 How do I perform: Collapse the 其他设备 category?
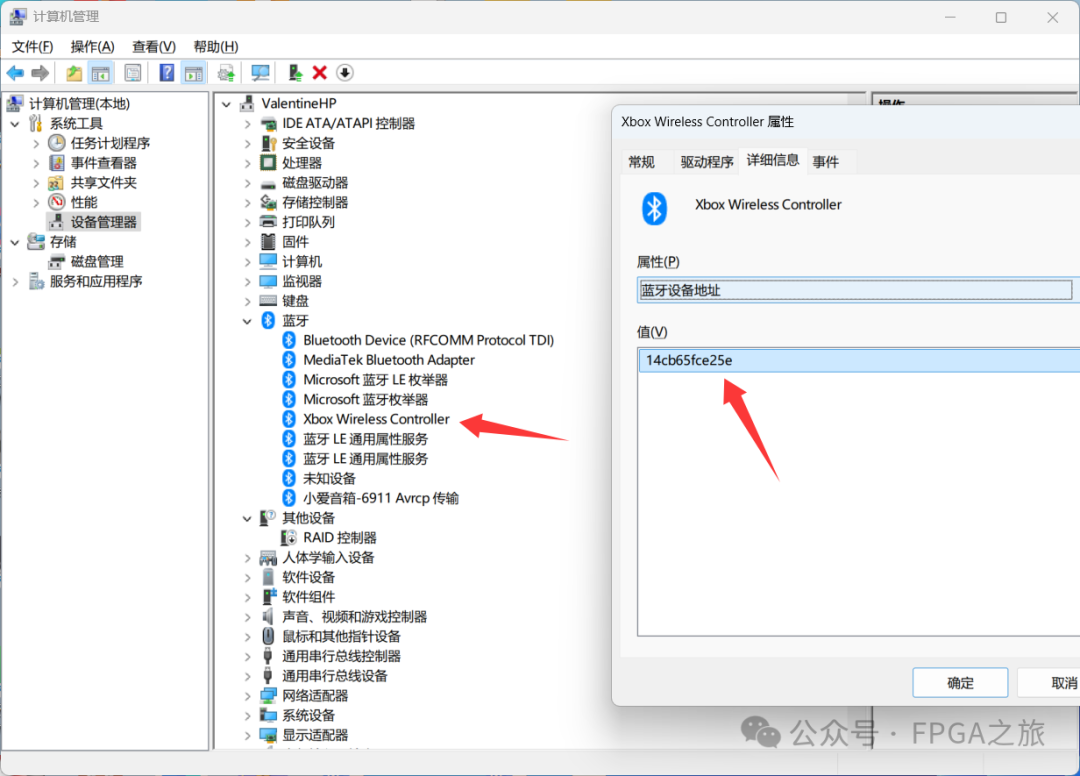(x=247, y=518)
